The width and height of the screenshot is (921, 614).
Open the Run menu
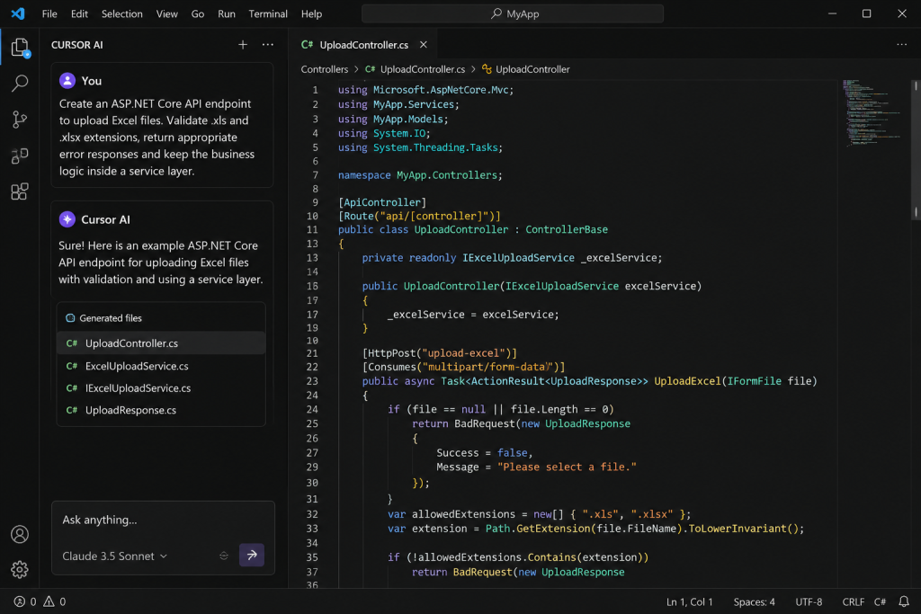pyautogui.click(x=226, y=14)
